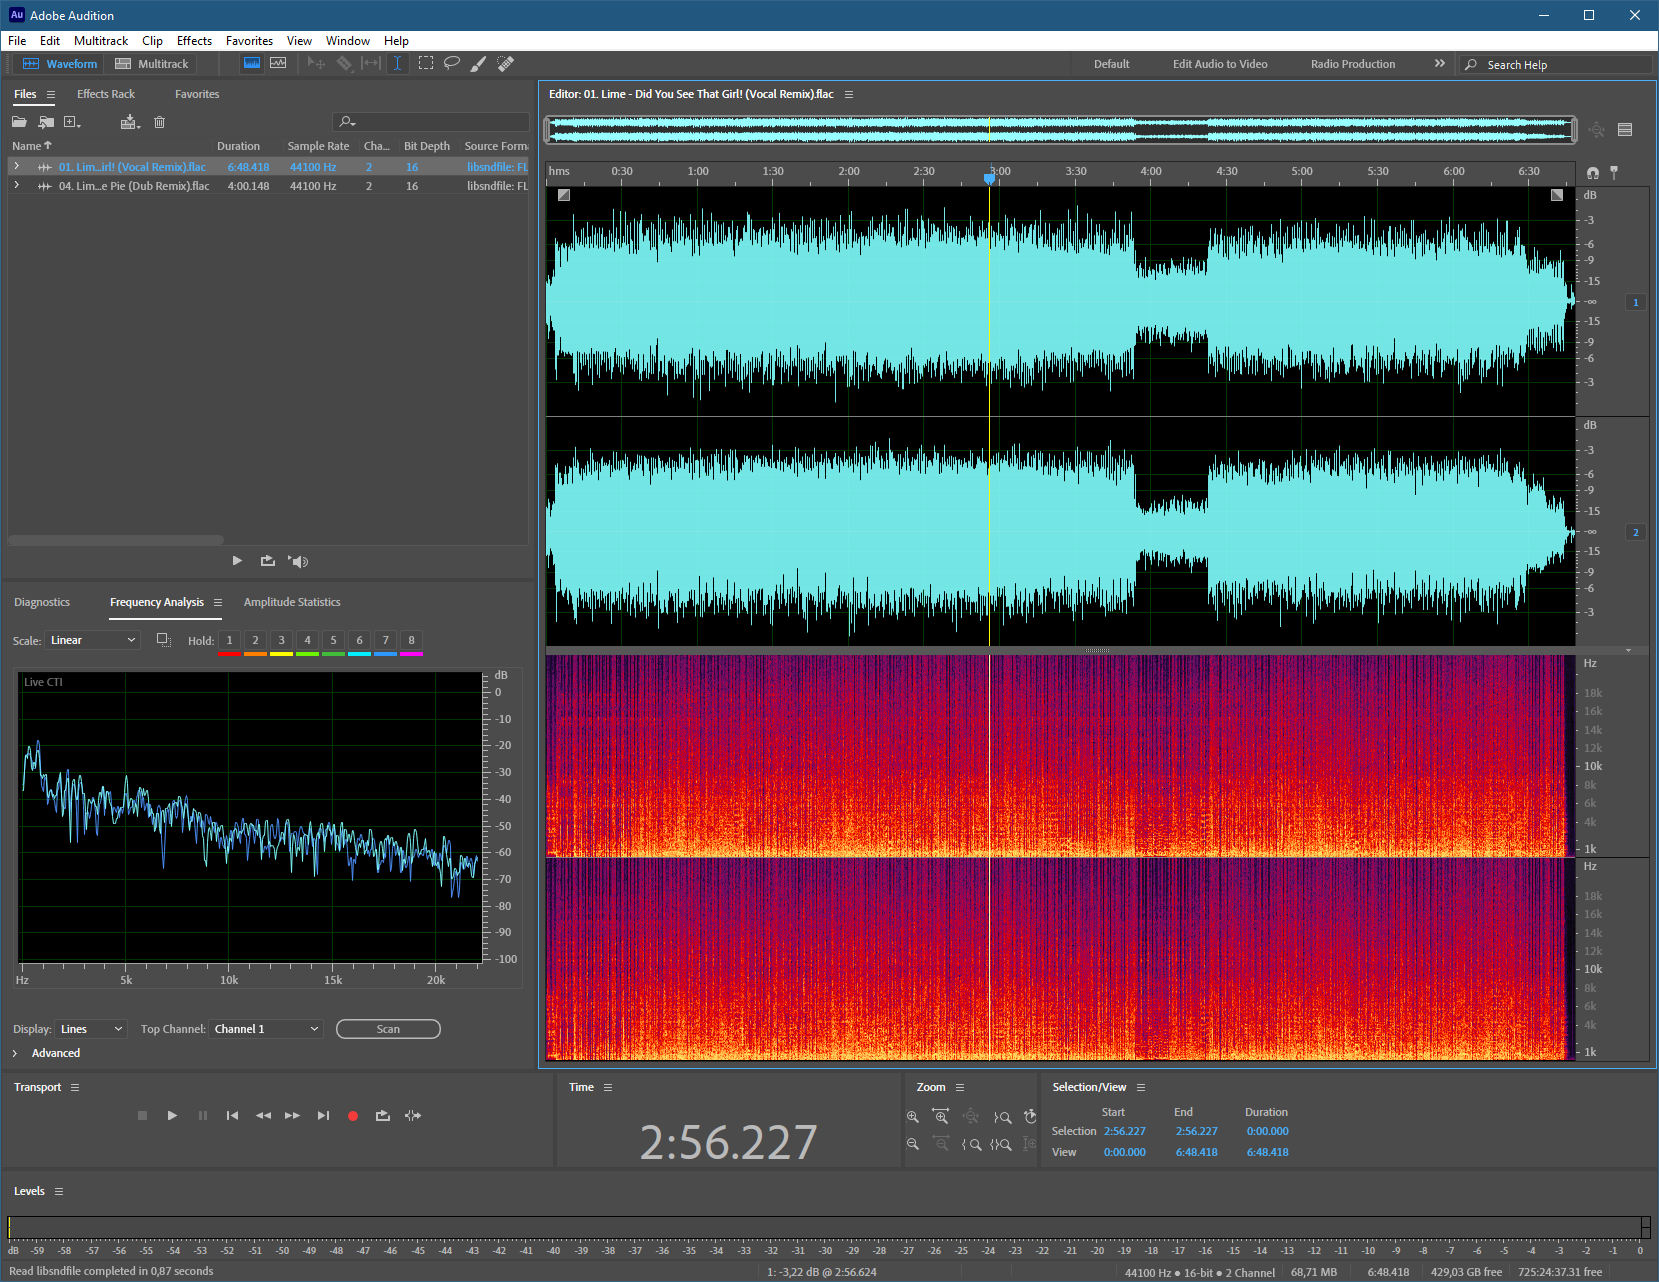Toggle Hold button 1
This screenshot has width=1659, height=1282.
pyautogui.click(x=229, y=640)
